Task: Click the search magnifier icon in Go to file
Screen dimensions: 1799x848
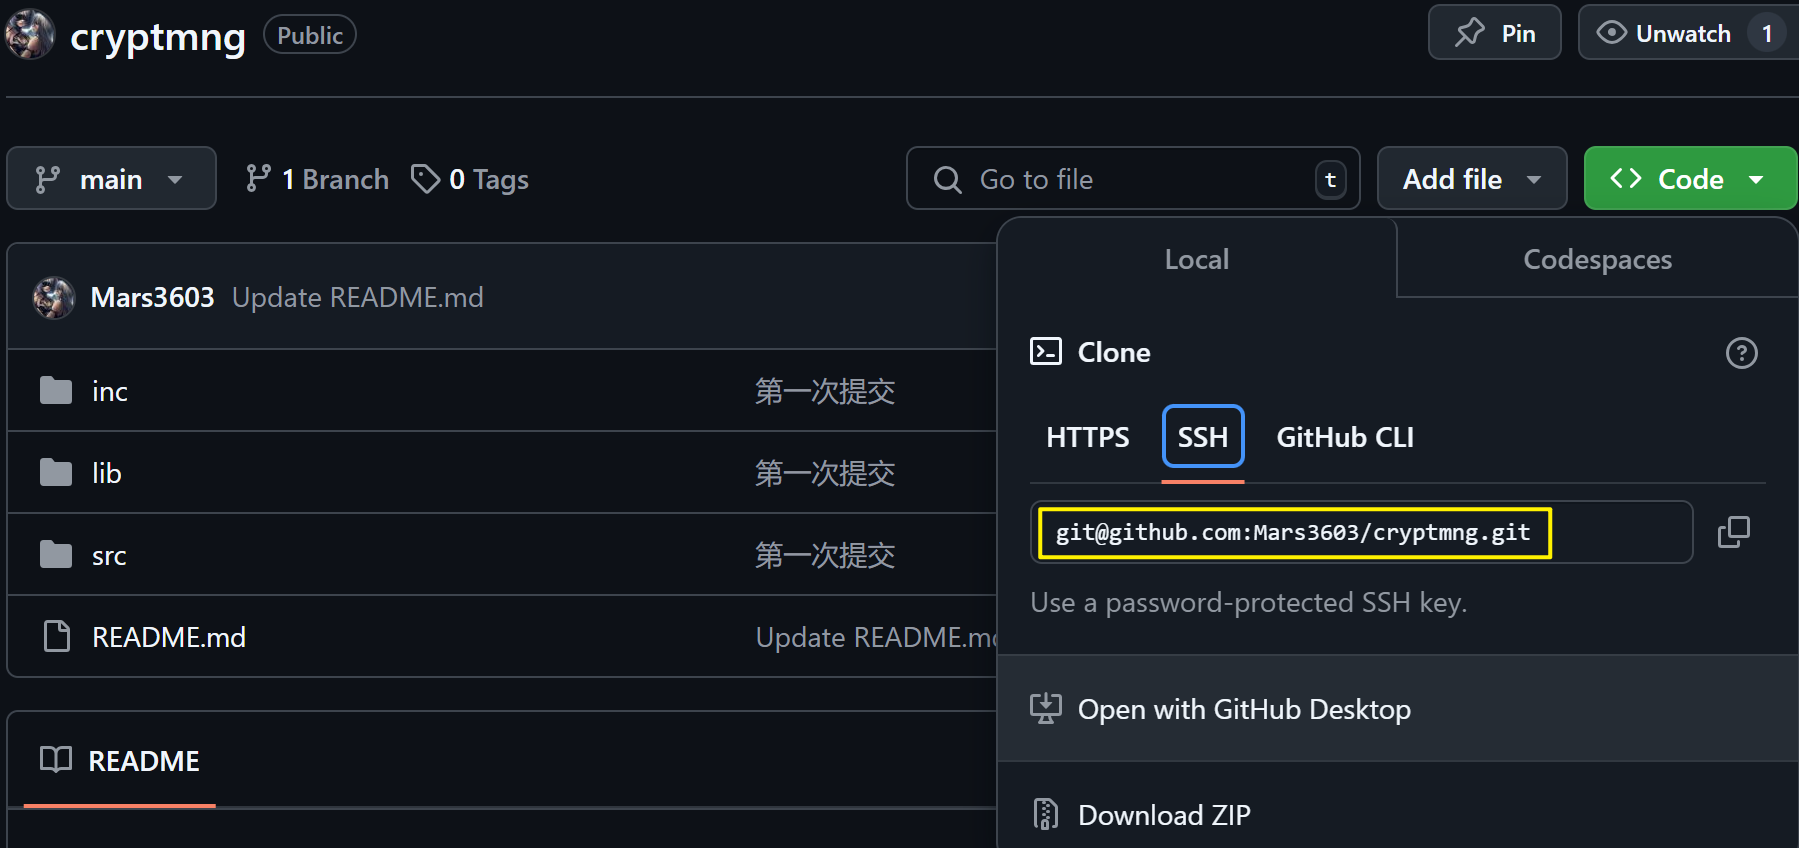Action: pos(947,179)
